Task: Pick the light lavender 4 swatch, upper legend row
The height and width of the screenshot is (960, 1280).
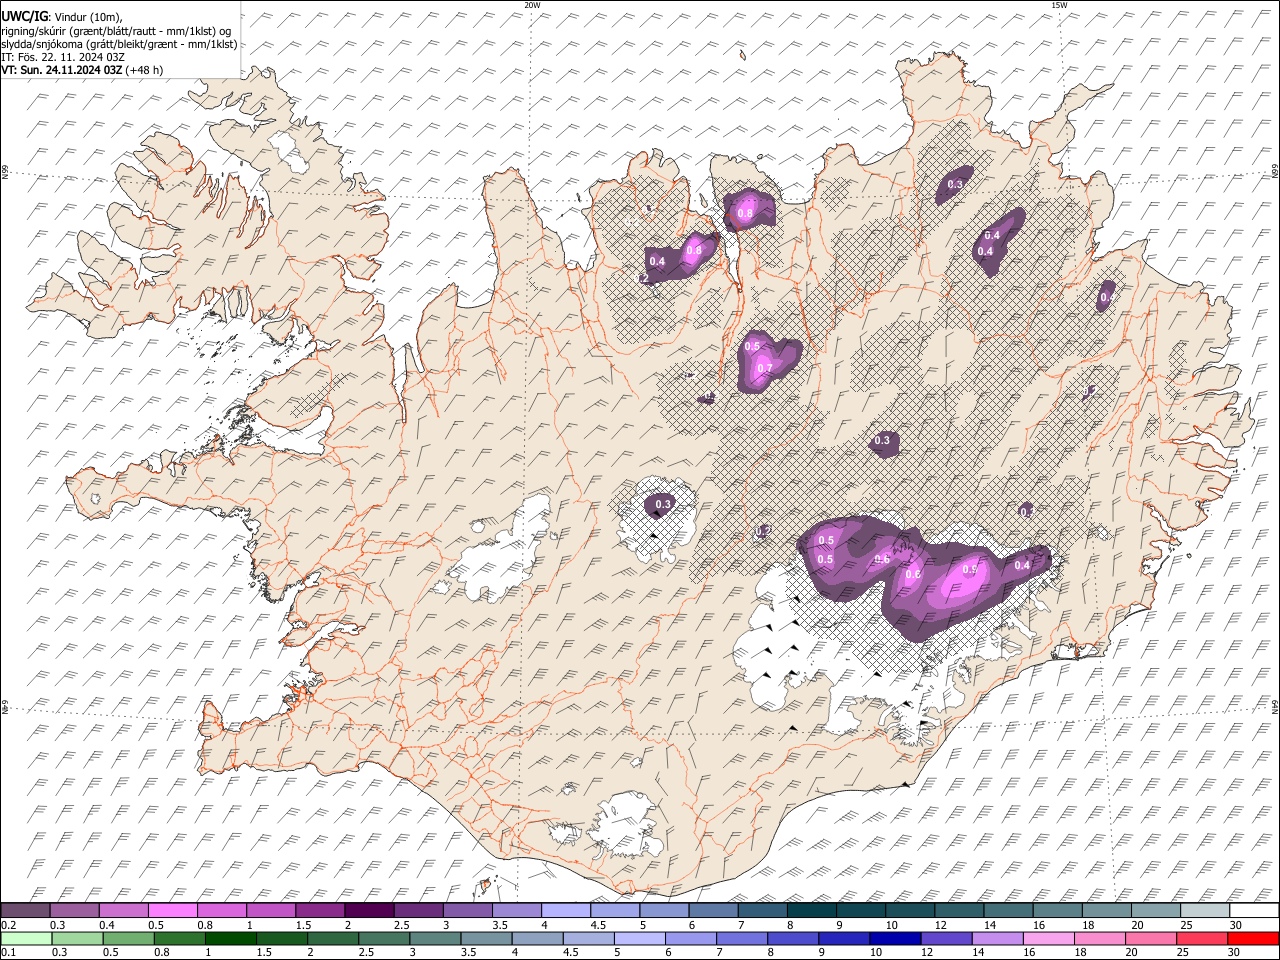Action: 566,910
